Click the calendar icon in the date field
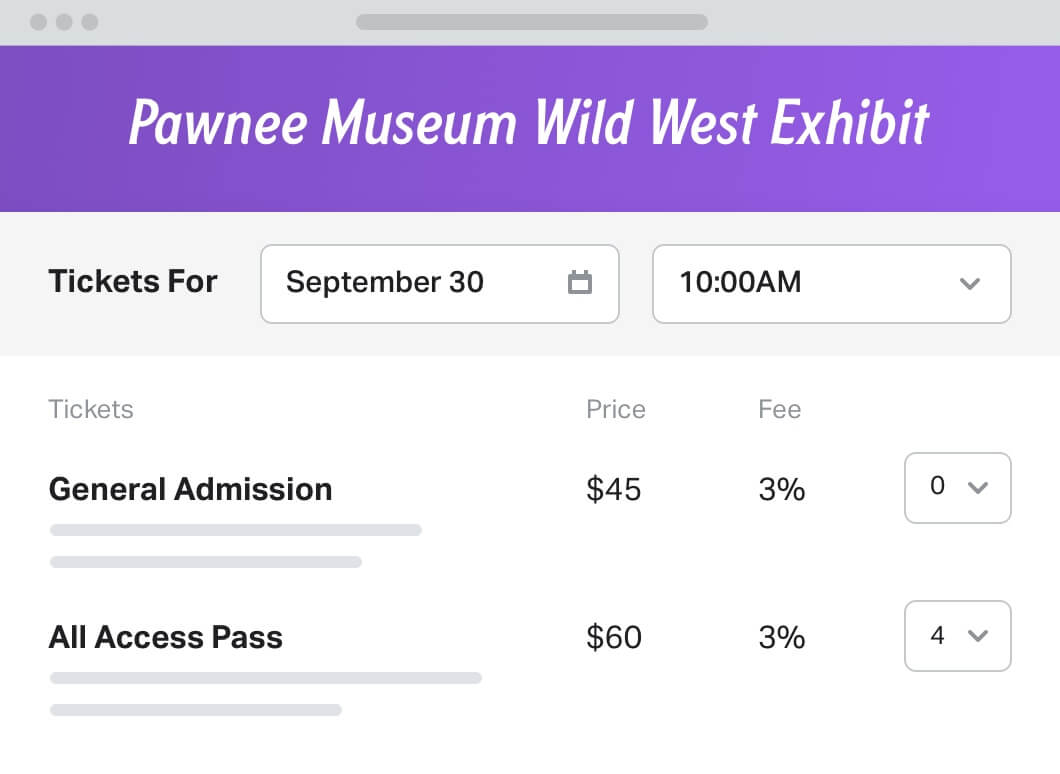 (580, 283)
